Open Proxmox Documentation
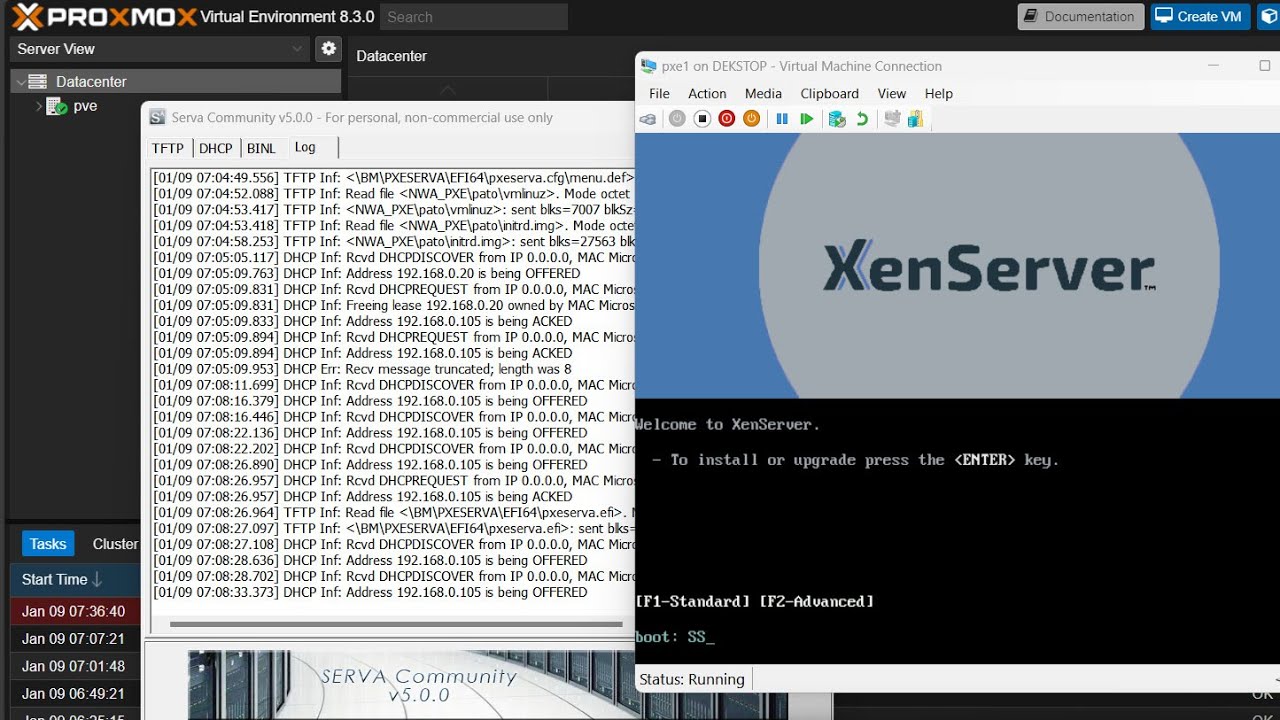 click(1079, 16)
